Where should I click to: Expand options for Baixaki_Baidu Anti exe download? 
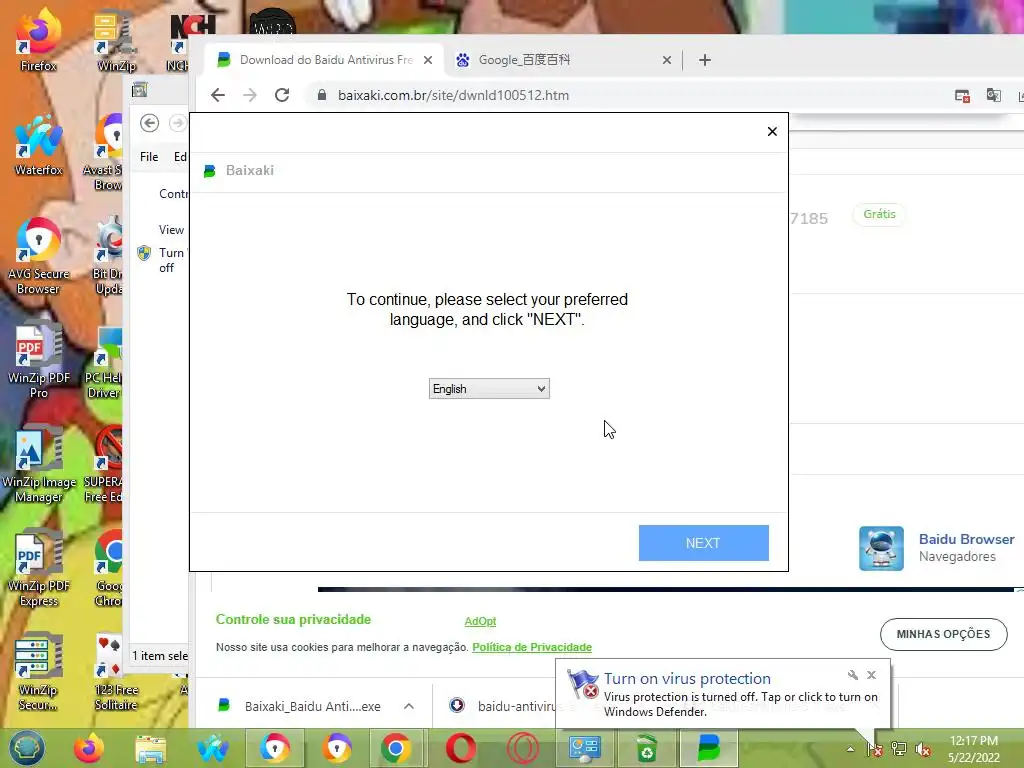coord(409,706)
